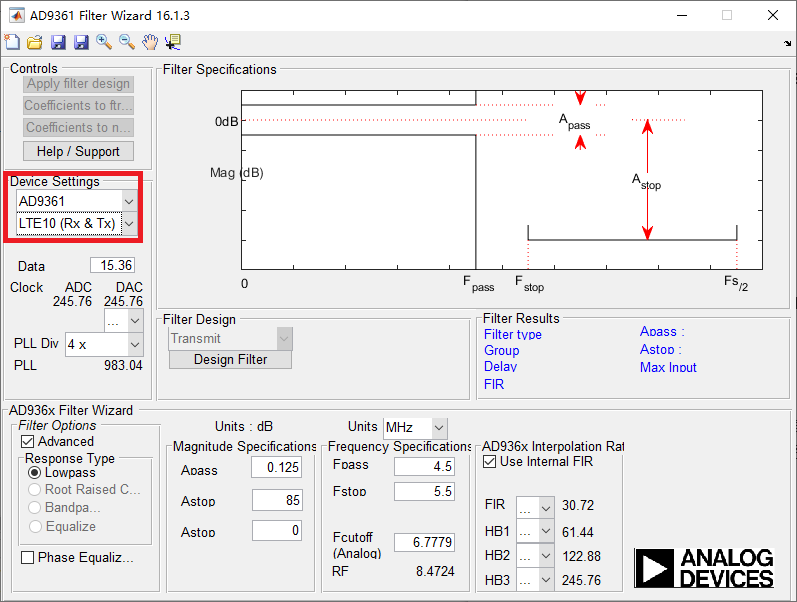Image resolution: width=797 pixels, height=602 pixels.
Task: Uncheck the Advanced filter option
Action: (x=28, y=441)
